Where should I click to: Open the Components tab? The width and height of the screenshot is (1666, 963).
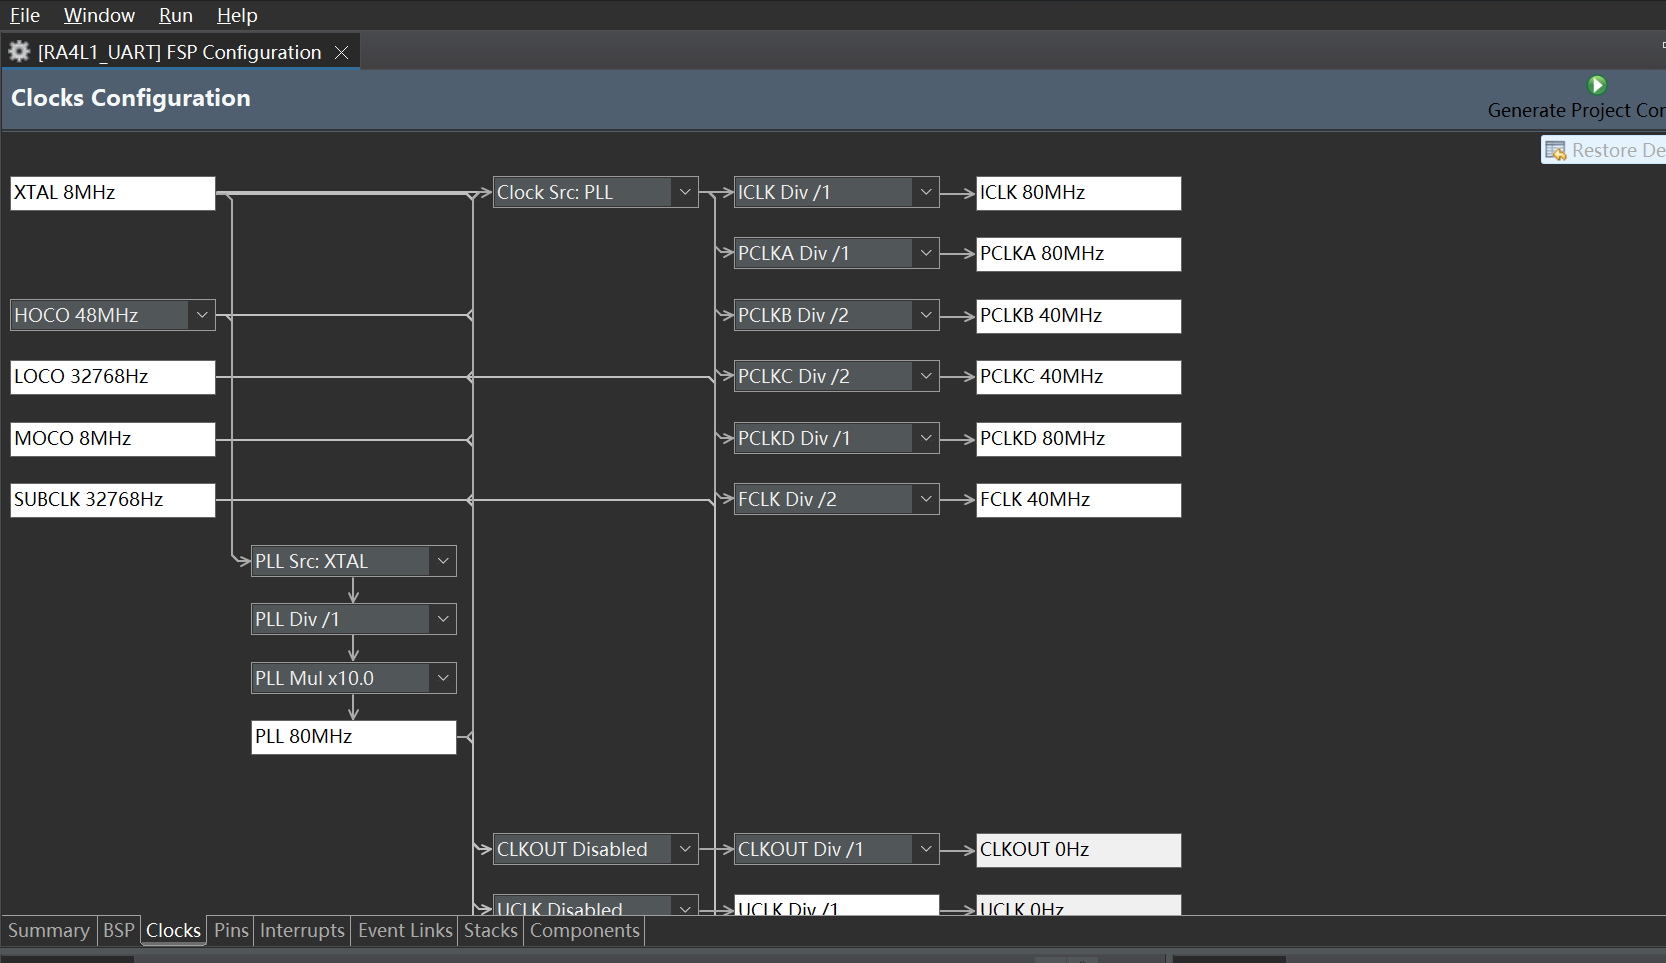point(584,931)
